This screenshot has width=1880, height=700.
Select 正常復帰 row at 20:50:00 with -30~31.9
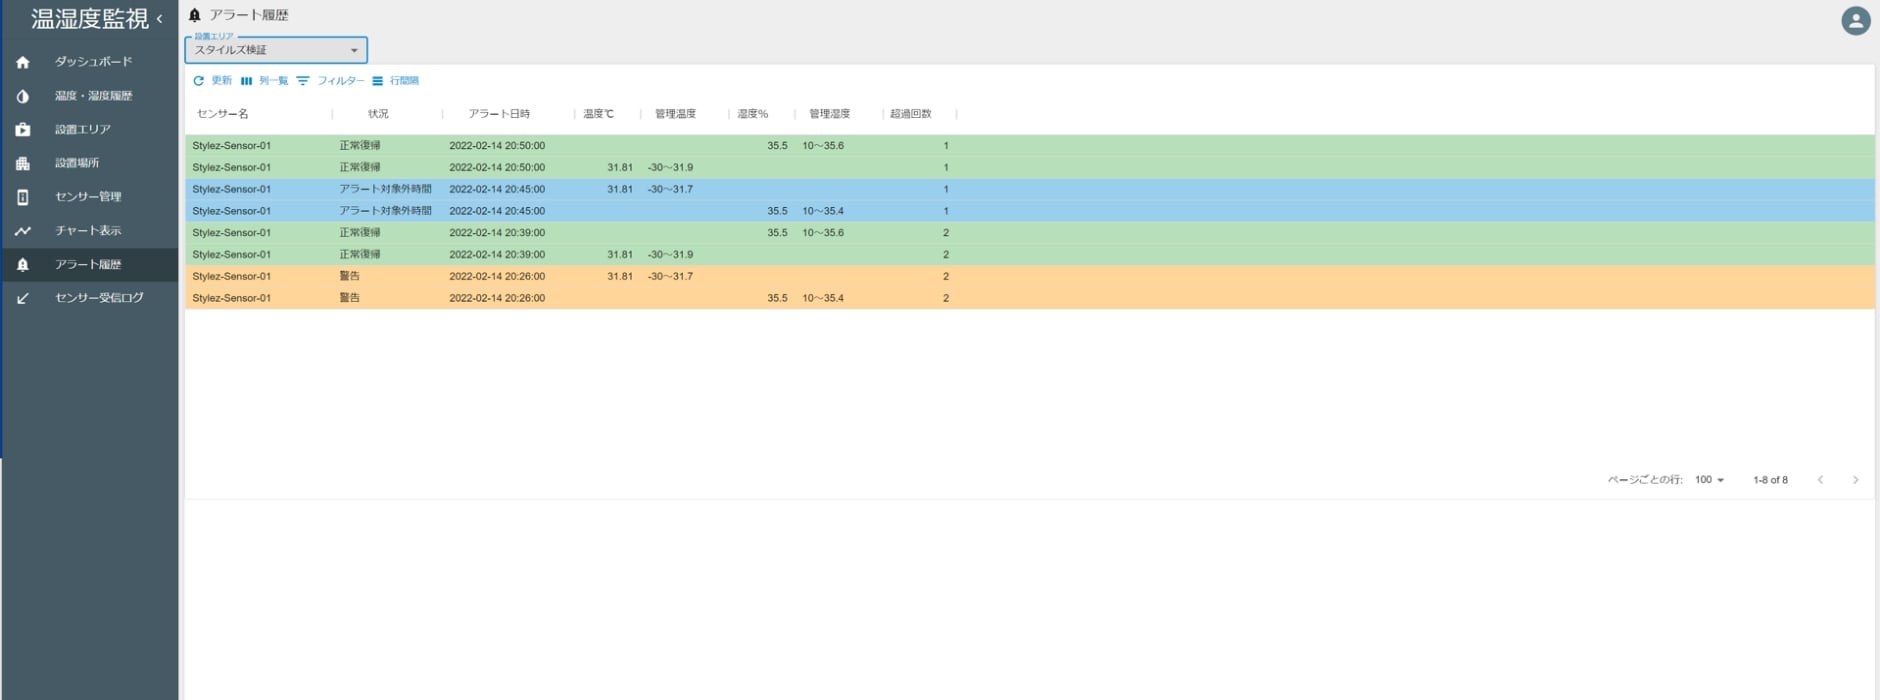1029,168
